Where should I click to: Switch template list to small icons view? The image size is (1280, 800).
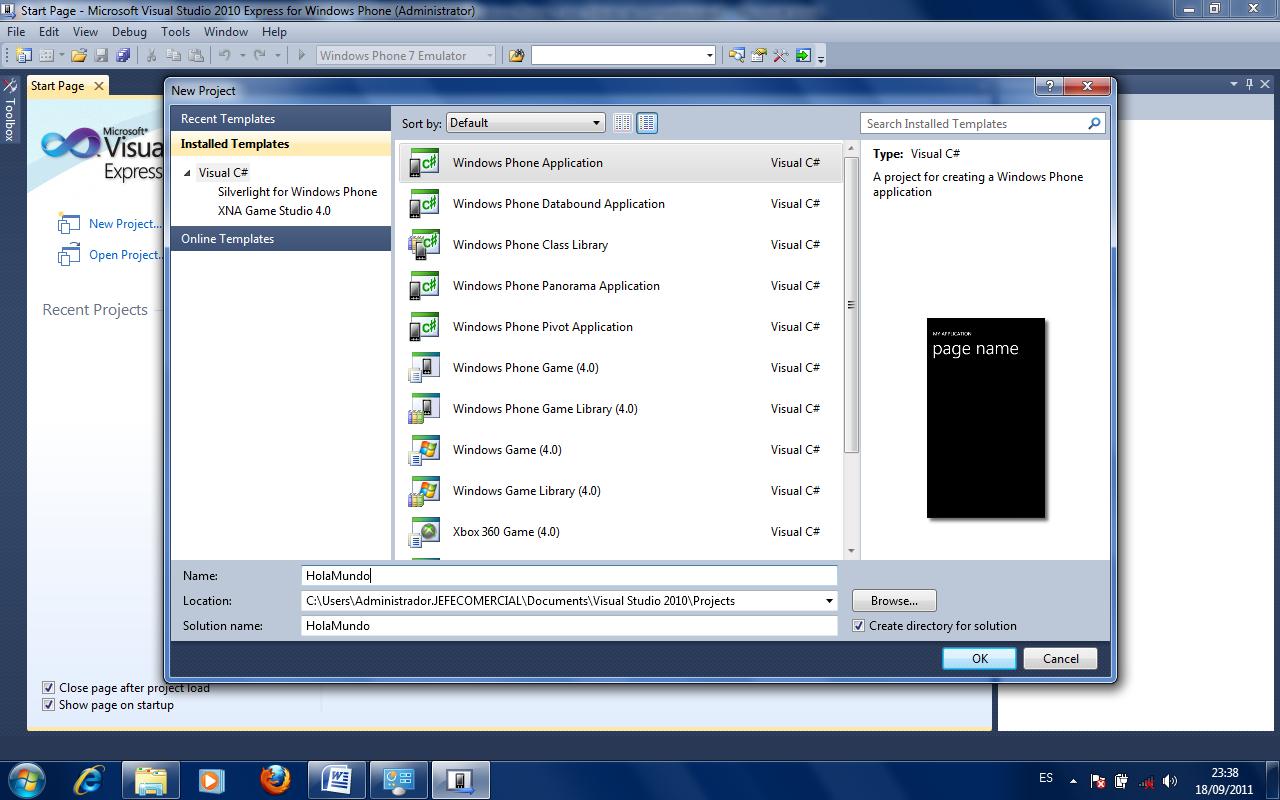coord(622,123)
